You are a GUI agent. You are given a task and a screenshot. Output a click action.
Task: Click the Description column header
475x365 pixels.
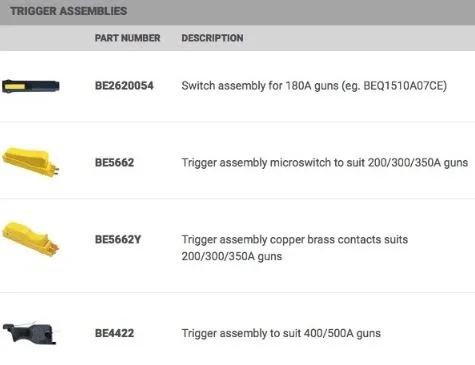[x=212, y=38]
